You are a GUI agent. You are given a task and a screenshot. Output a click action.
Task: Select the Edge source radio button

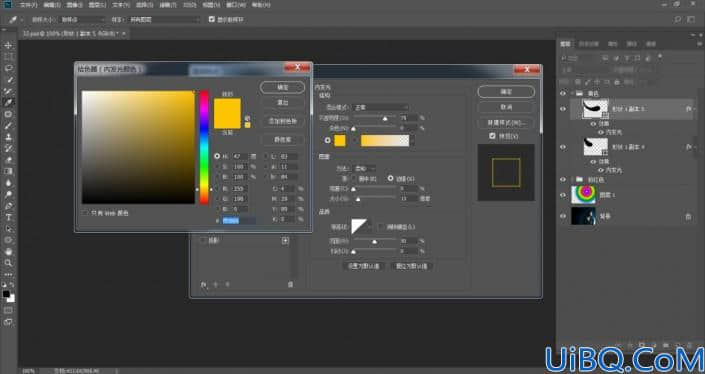coord(390,178)
